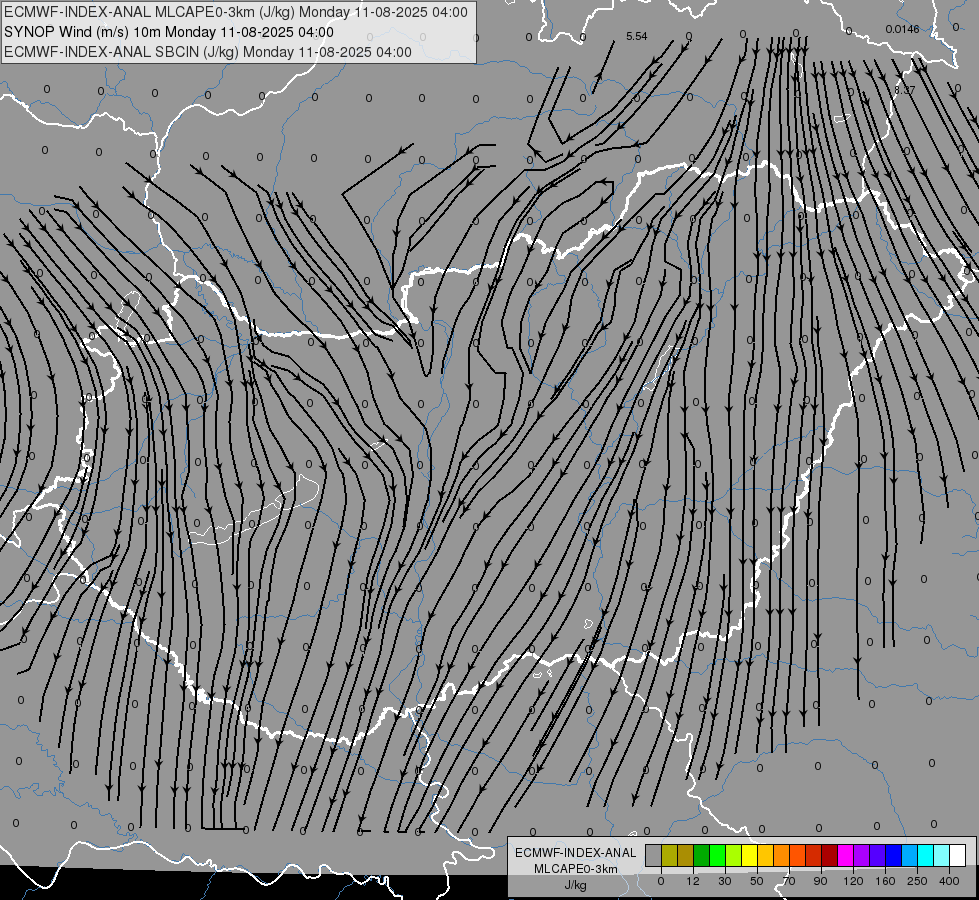
Task: Click the '250' legend tick label
Action: (917, 881)
